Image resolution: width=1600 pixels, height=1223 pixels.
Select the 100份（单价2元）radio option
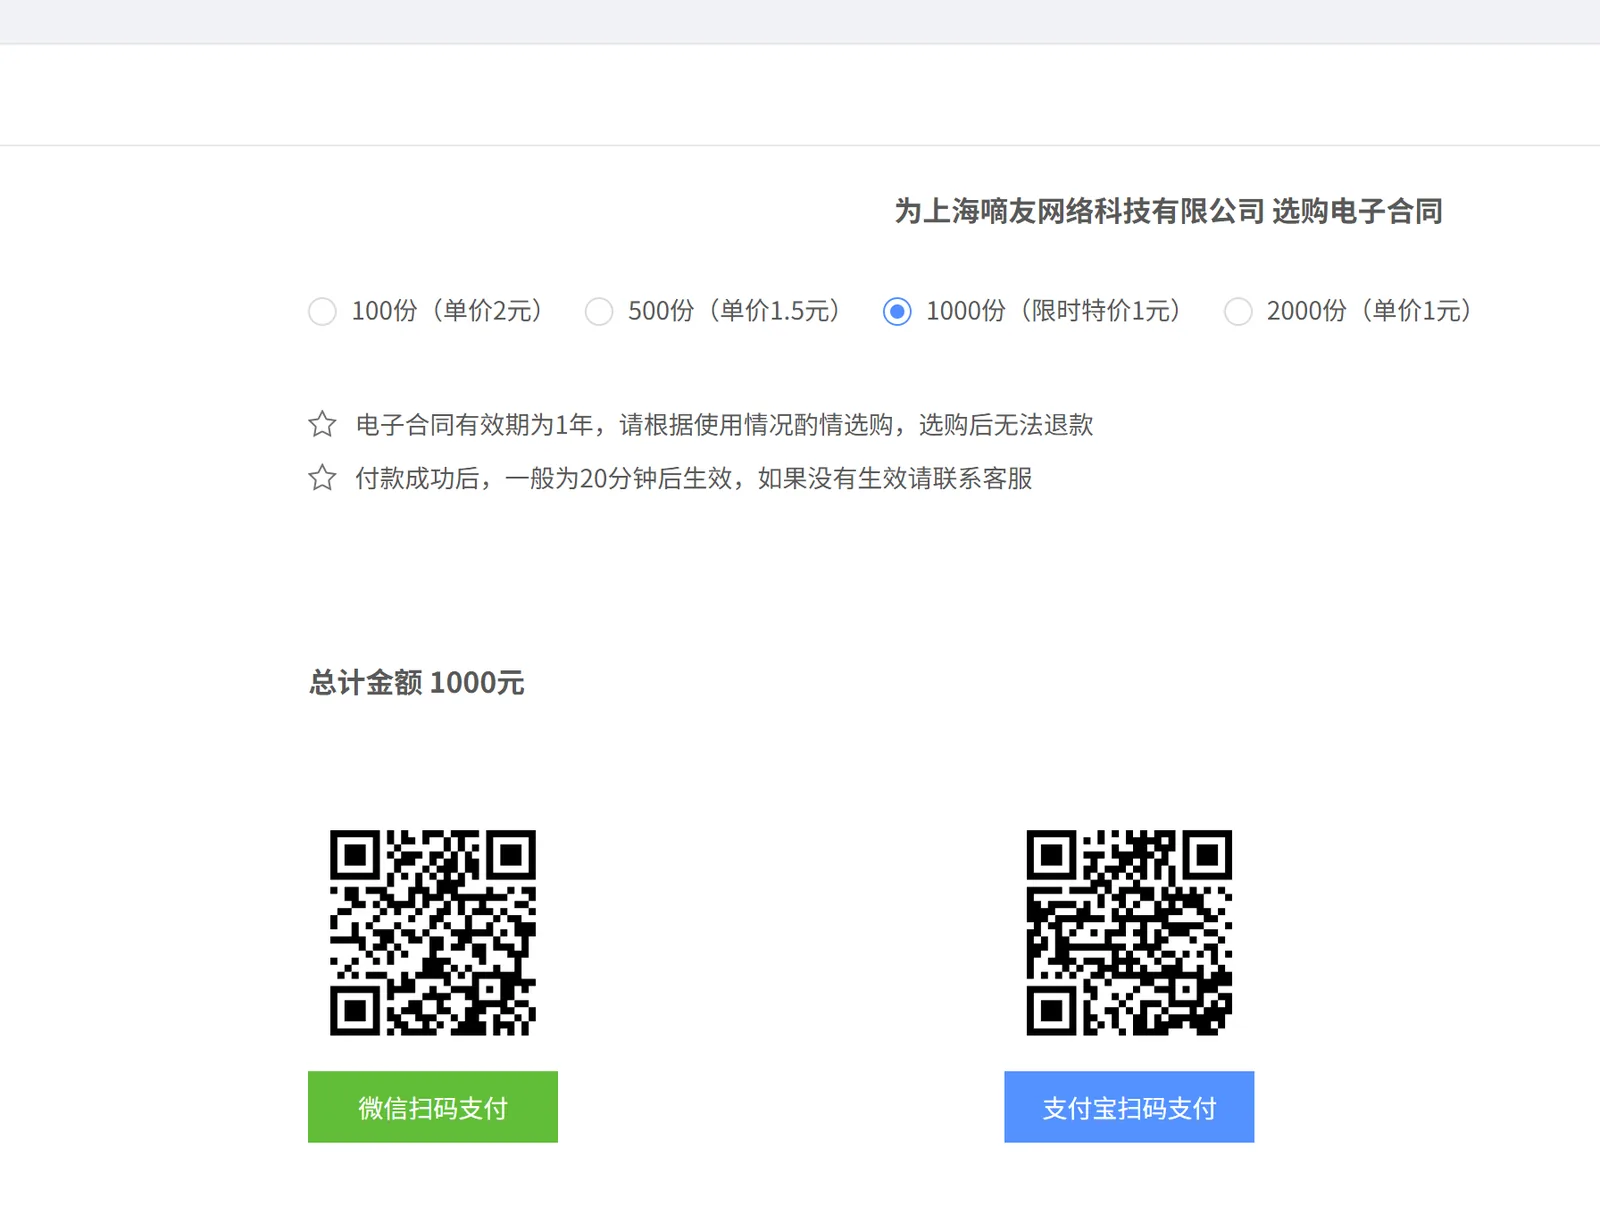(x=322, y=311)
